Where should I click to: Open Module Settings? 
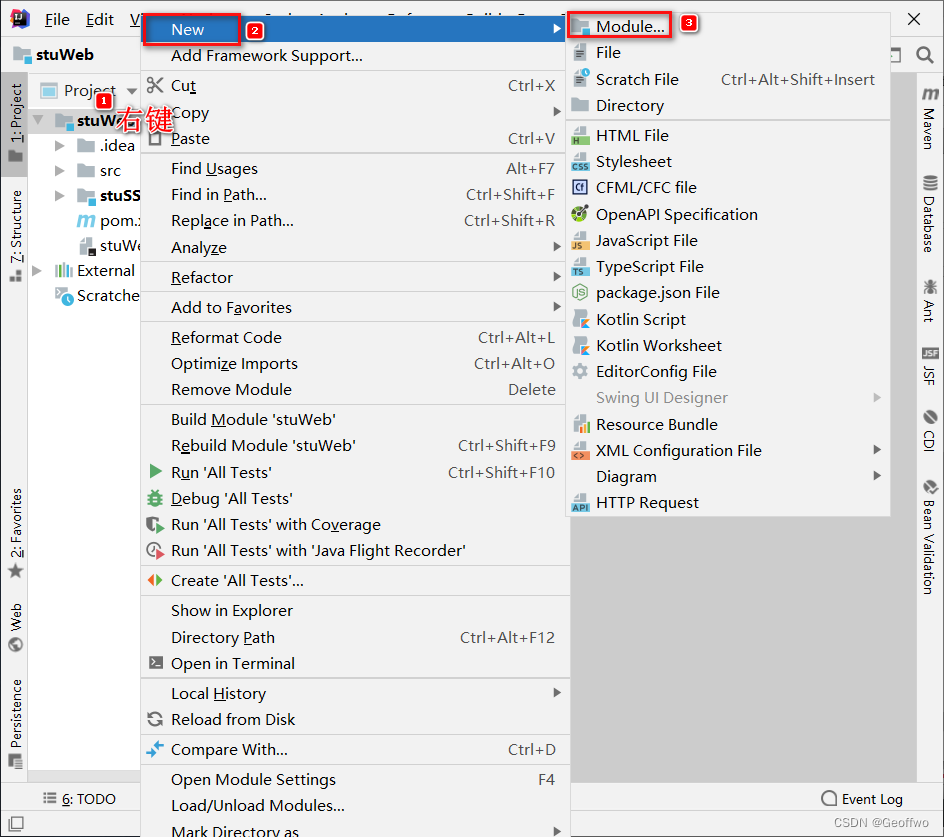click(x=355, y=780)
